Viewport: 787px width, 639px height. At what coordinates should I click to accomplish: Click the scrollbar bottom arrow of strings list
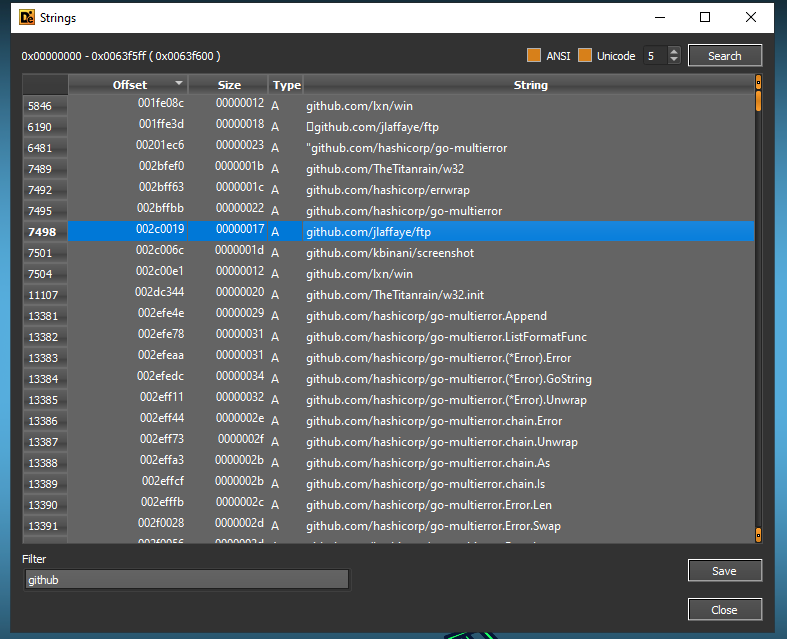click(x=758, y=535)
